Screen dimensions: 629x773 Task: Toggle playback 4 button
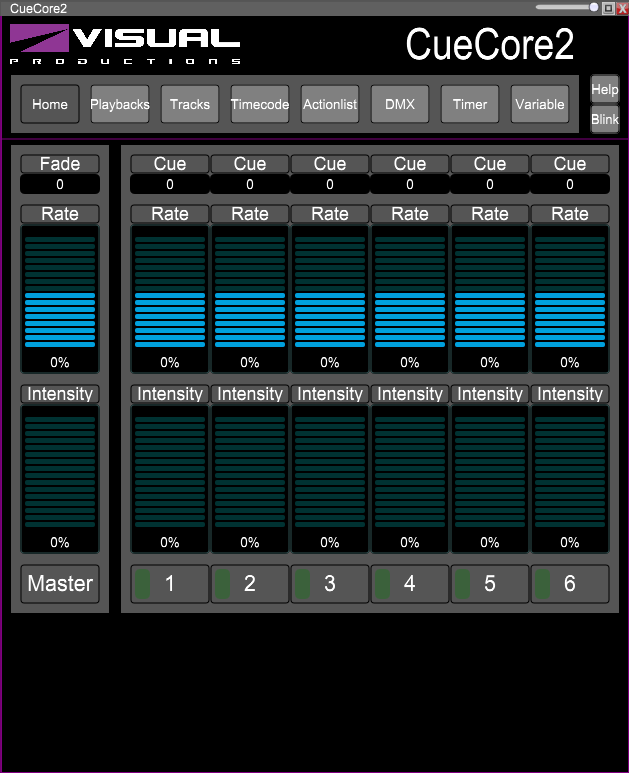point(410,584)
